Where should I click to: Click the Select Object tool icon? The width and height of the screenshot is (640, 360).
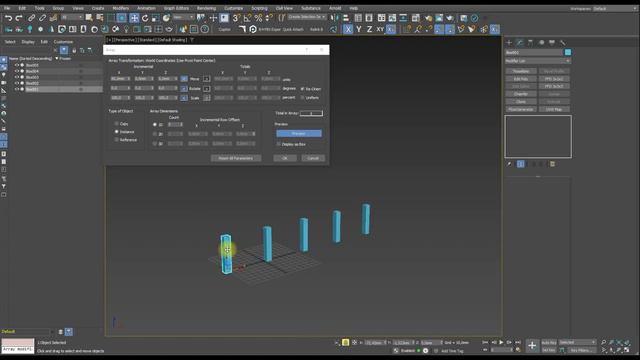[89, 18]
